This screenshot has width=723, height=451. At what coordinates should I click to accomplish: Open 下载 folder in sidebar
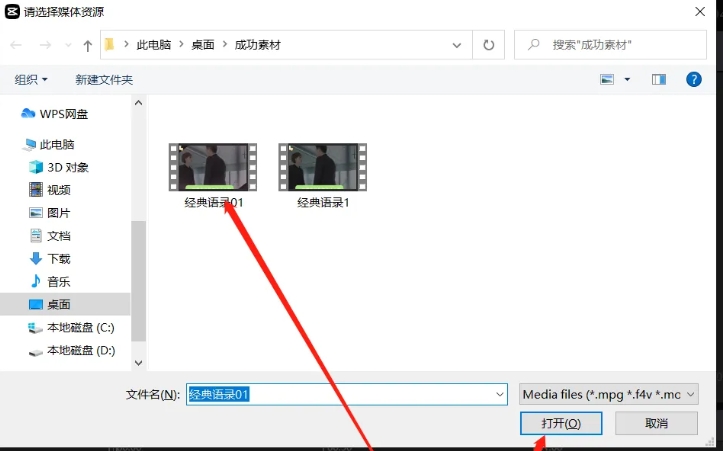50,259
